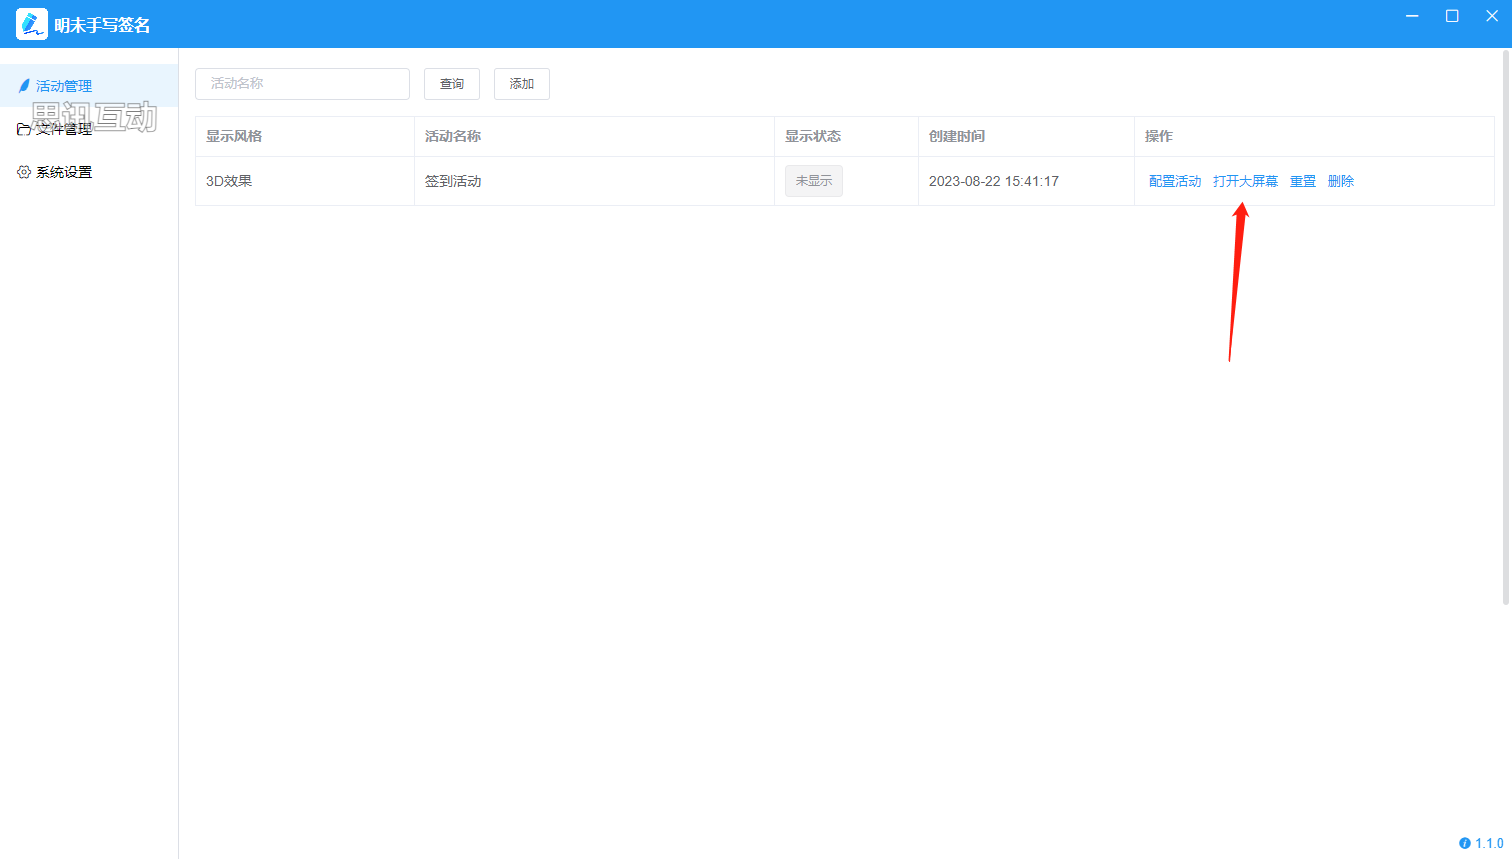Select the 2023-08-22 15:41:17 timestamp cell
1512x859 pixels.
[1027, 181]
